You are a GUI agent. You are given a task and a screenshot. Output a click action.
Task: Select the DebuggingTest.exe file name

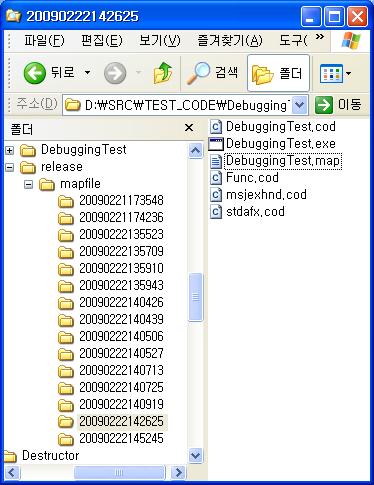point(281,144)
